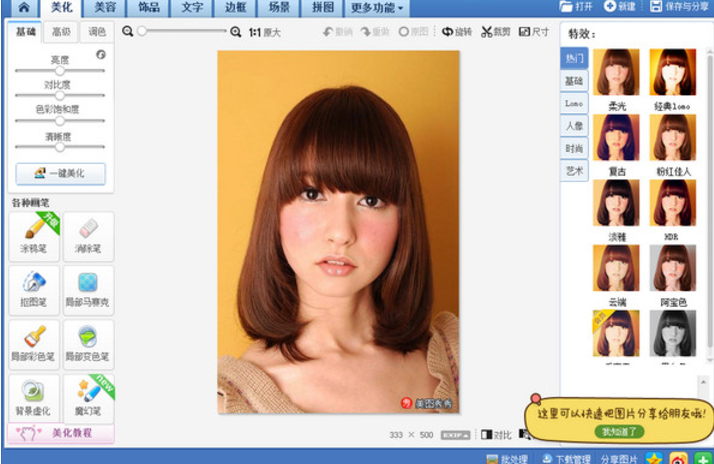
Task: Click the 清晰度 sharpness slider handle
Action: point(60,147)
